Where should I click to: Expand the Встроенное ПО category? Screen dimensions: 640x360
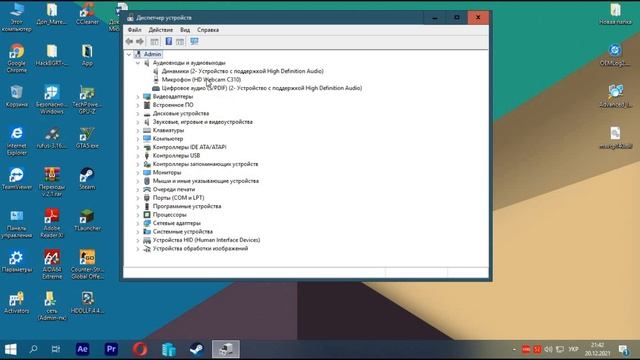(x=138, y=105)
